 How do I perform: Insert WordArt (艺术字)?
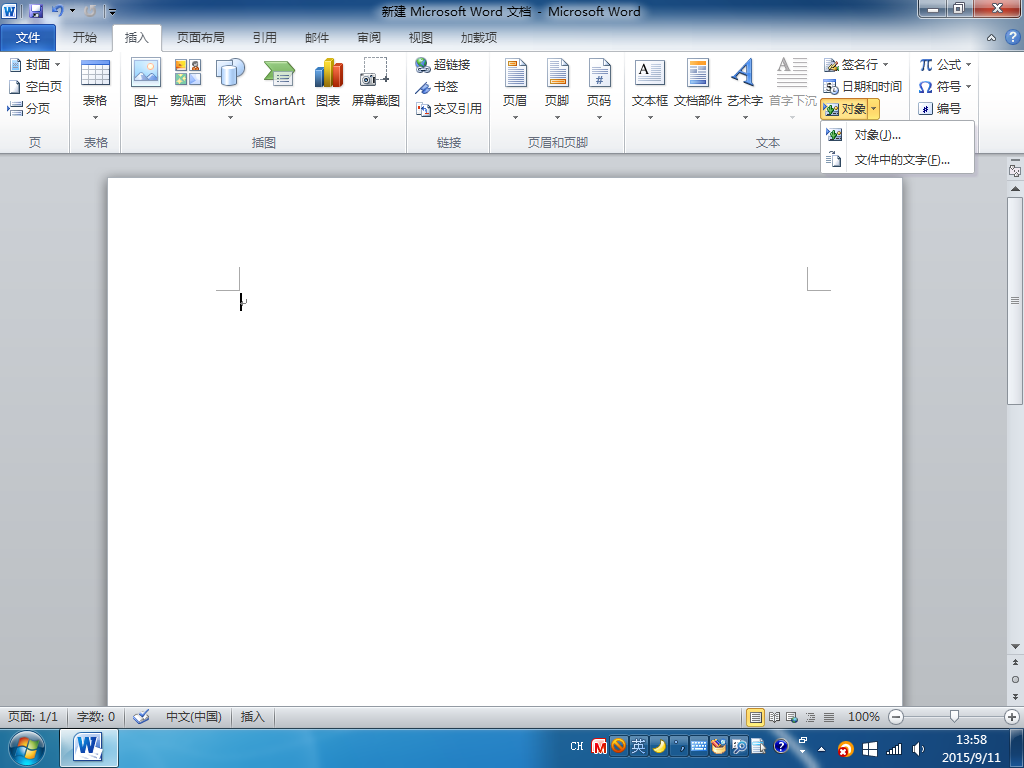pos(744,89)
